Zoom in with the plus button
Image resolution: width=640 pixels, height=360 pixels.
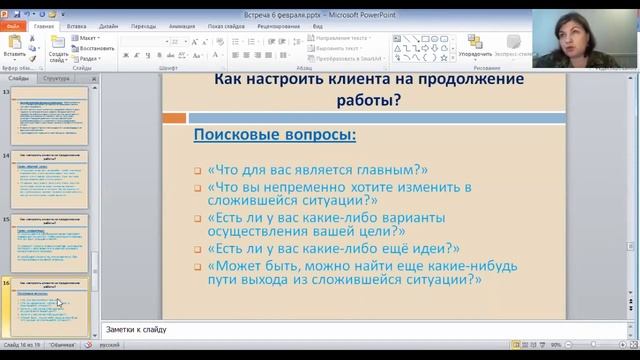point(622,345)
